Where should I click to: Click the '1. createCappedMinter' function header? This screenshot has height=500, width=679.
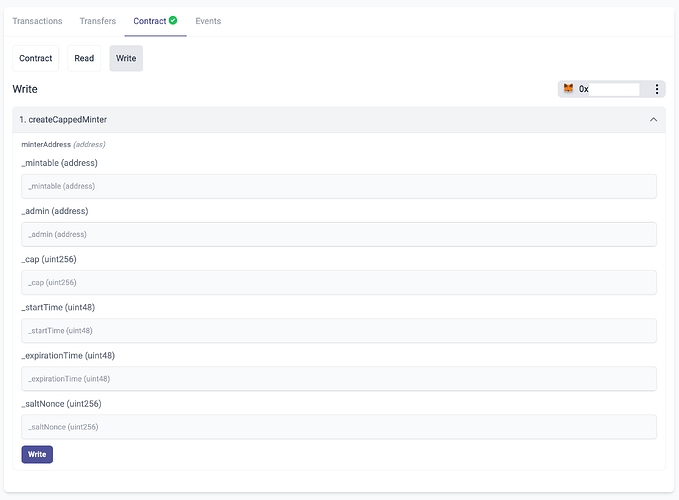[64, 119]
